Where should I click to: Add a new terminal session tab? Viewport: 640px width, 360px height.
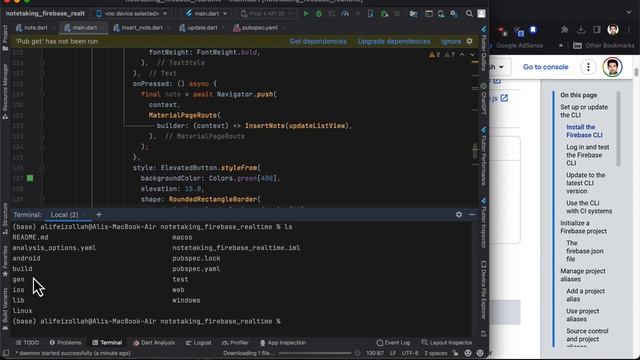tap(99, 215)
